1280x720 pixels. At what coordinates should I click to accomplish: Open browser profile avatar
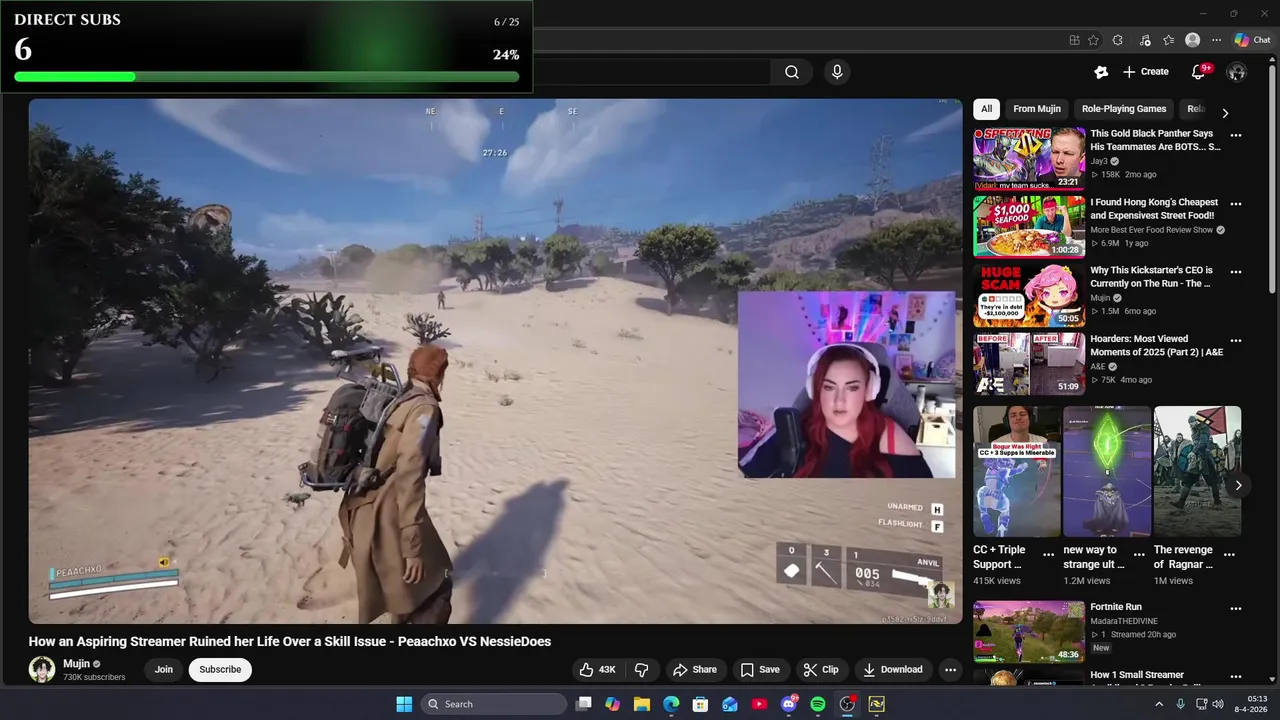(1192, 40)
